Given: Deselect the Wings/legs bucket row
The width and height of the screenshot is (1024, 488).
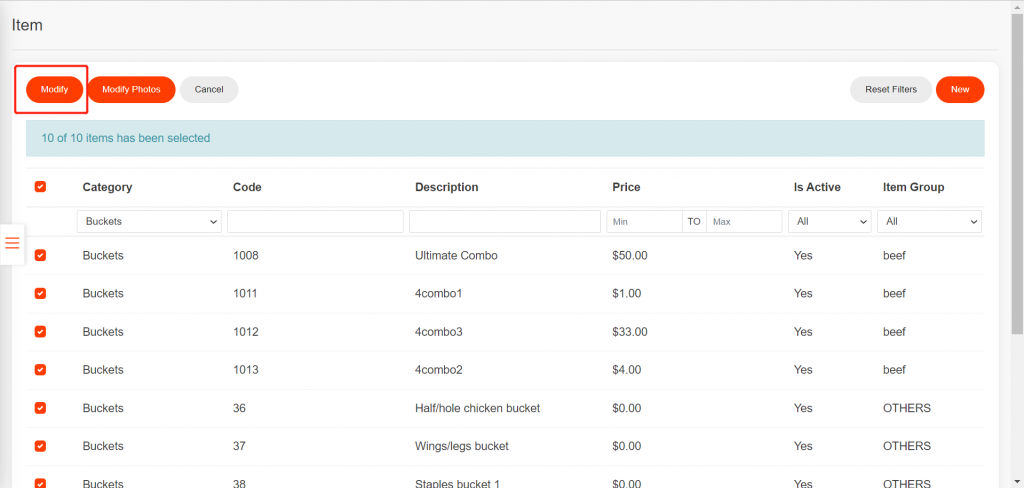Looking at the screenshot, I should point(40,446).
